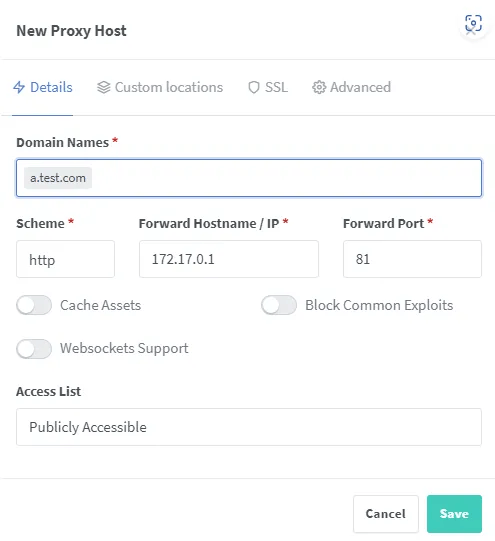Click the Save button

tap(454, 514)
